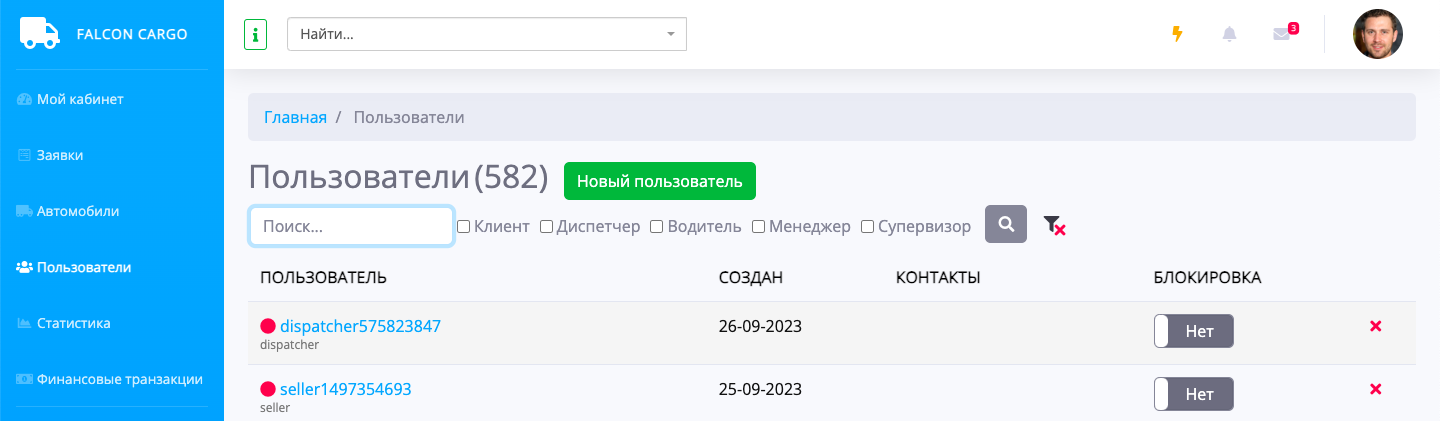Open the notifications bell
Image resolution: width=1440 pixels, height=421 pixels.
[1229, 34]
